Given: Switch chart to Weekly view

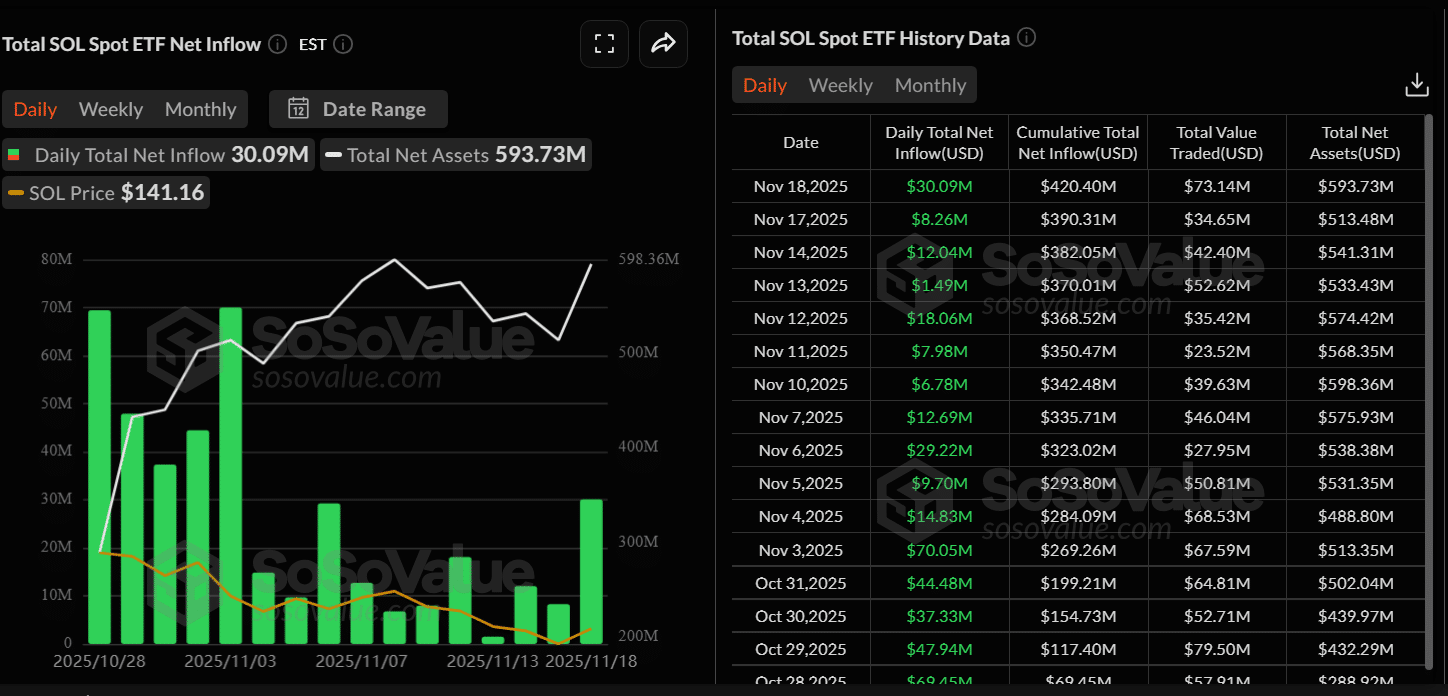Looking at the screenshot, I should (x=111, y=109).
